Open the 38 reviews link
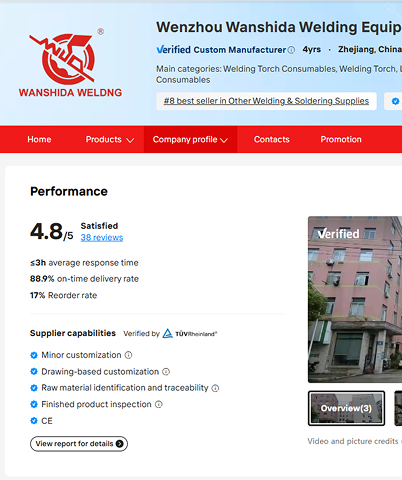 [102, 237]
